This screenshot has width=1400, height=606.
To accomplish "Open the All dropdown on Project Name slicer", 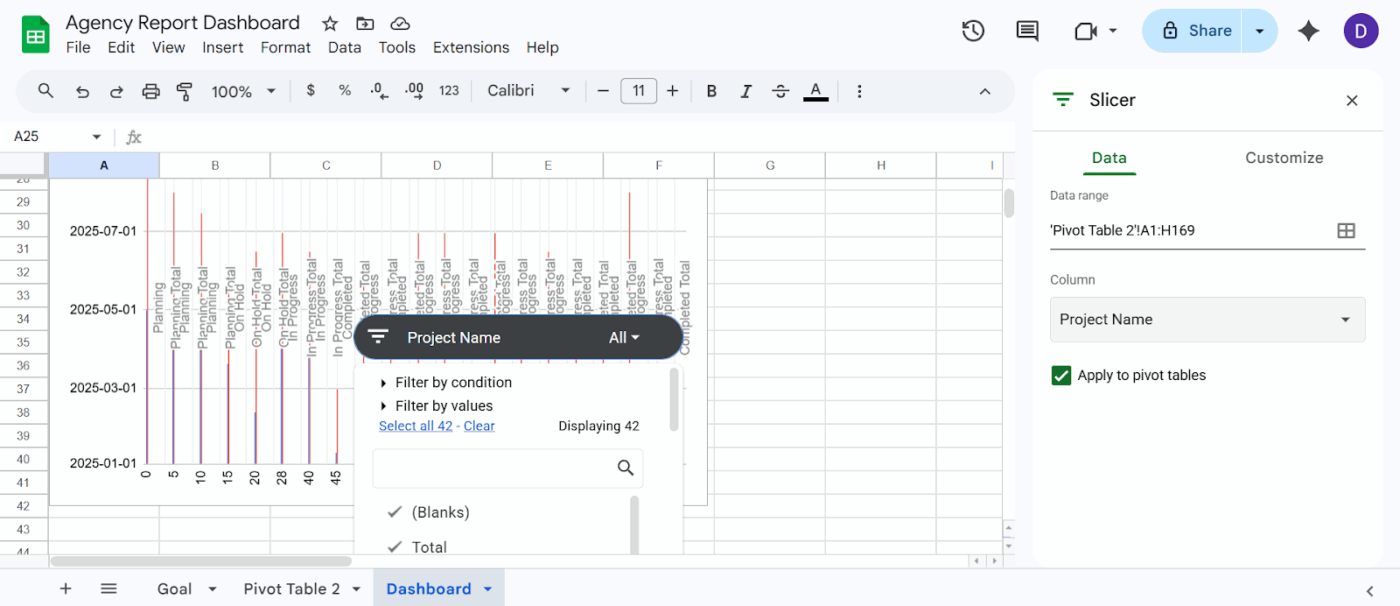I will [625, 337].
